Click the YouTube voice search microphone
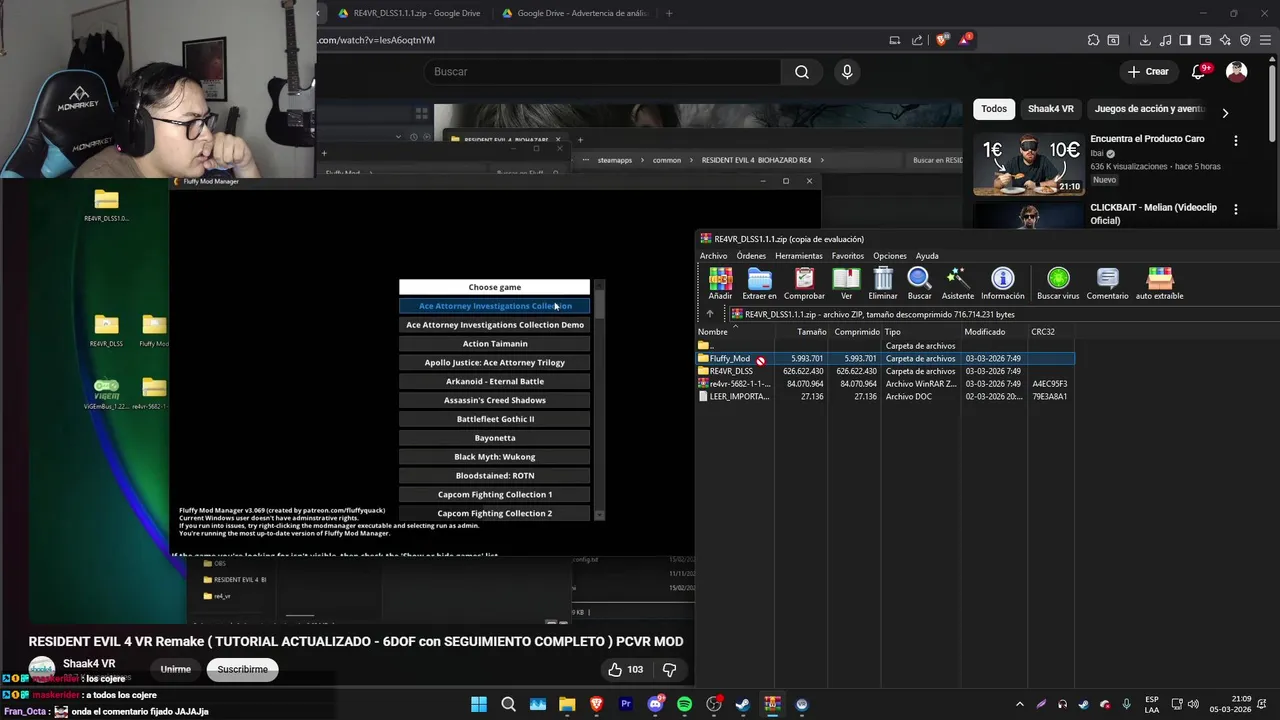Screen dimensions: 1280x720 pyautogui.click(x=847, y=72)
